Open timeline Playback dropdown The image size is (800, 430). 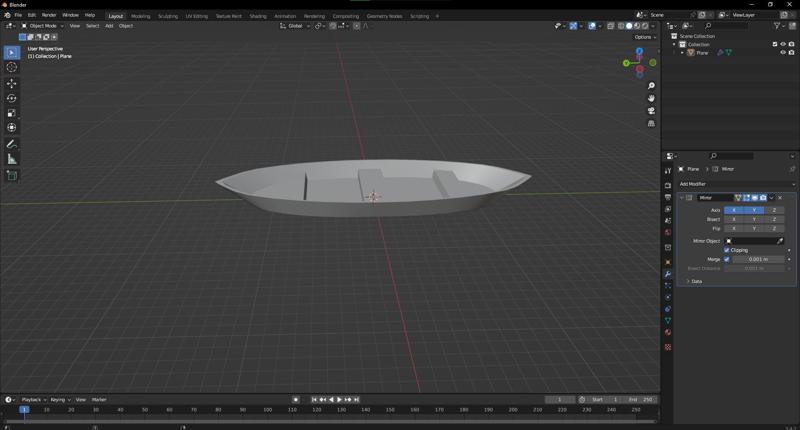pos(33,399)
